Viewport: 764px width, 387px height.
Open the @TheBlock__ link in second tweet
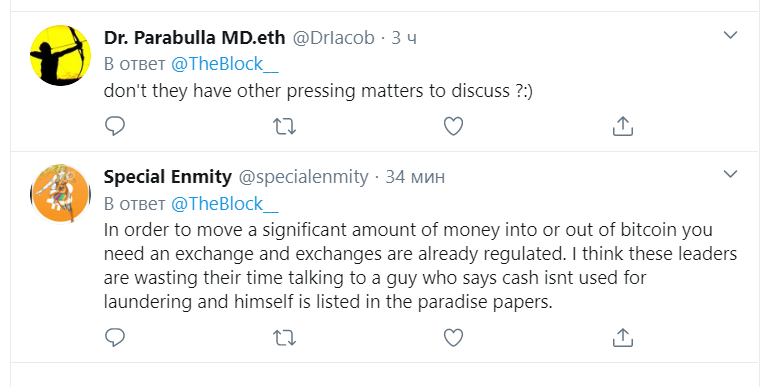[x=225, y=204]
